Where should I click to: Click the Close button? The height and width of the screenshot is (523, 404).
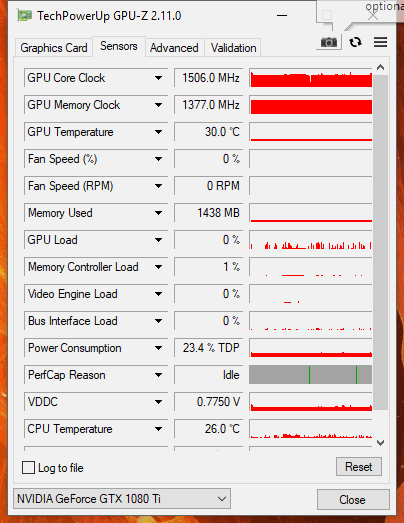[x=352, y=499]
